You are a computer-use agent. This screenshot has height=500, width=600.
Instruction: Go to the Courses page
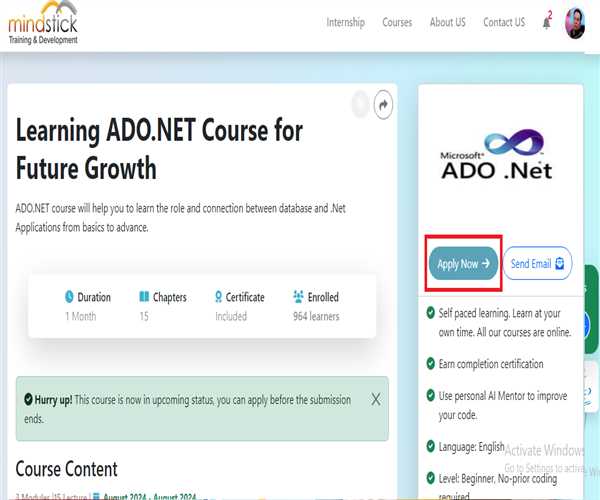coord(397,23)
